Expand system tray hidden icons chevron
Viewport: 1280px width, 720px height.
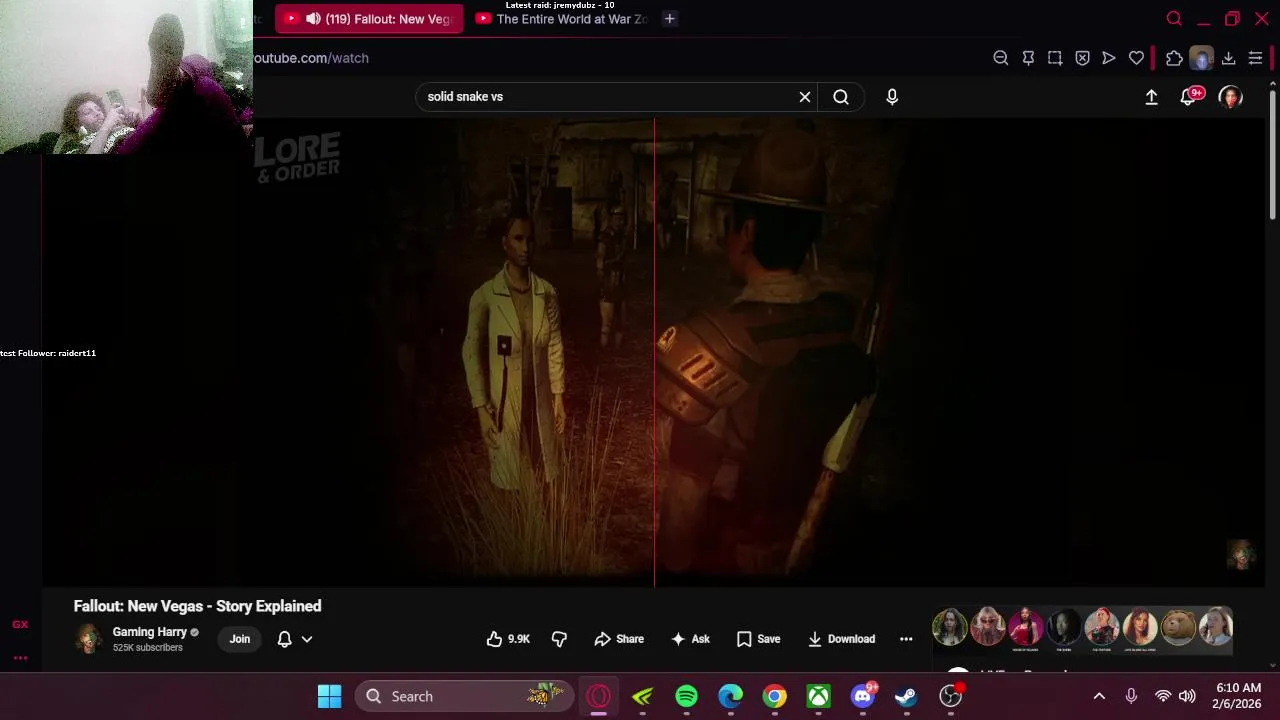tap(1099, 696)
